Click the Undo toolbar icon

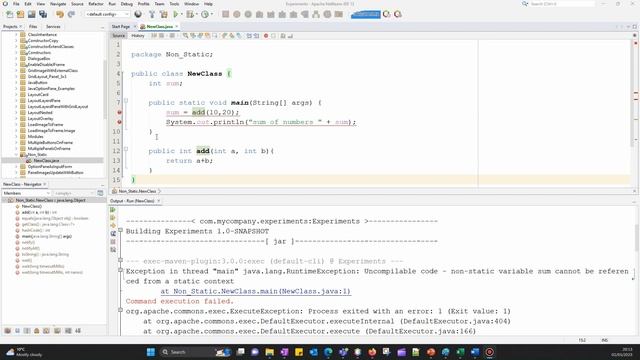pos(60,14)
